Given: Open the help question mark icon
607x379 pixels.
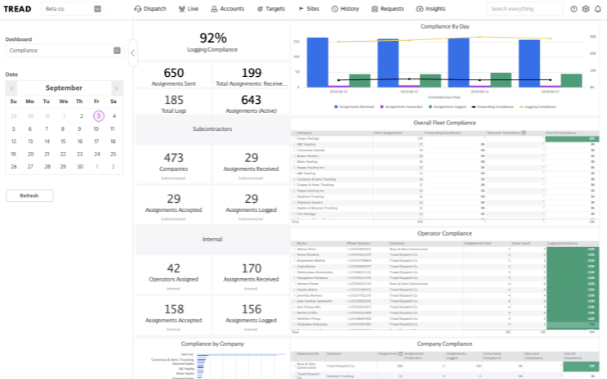Looking at the screenshot, I should coord(574,9).
